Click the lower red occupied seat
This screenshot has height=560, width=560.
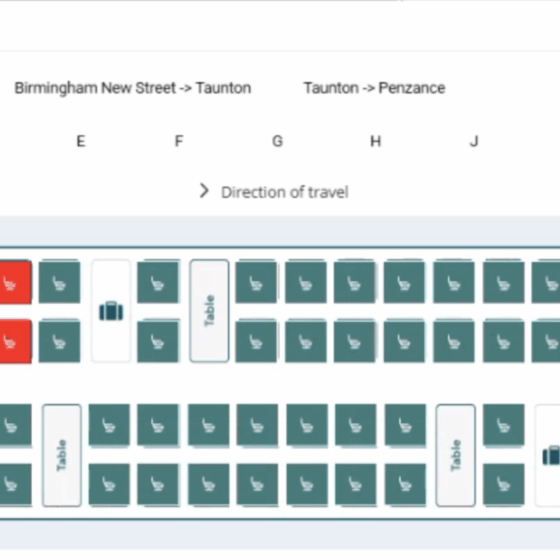15,341
